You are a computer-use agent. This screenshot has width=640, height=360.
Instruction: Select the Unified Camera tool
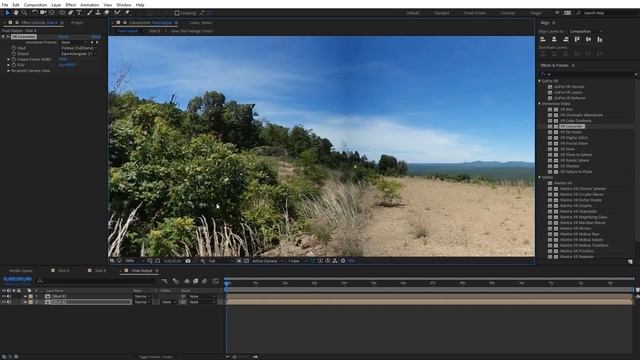pos(43,13)
